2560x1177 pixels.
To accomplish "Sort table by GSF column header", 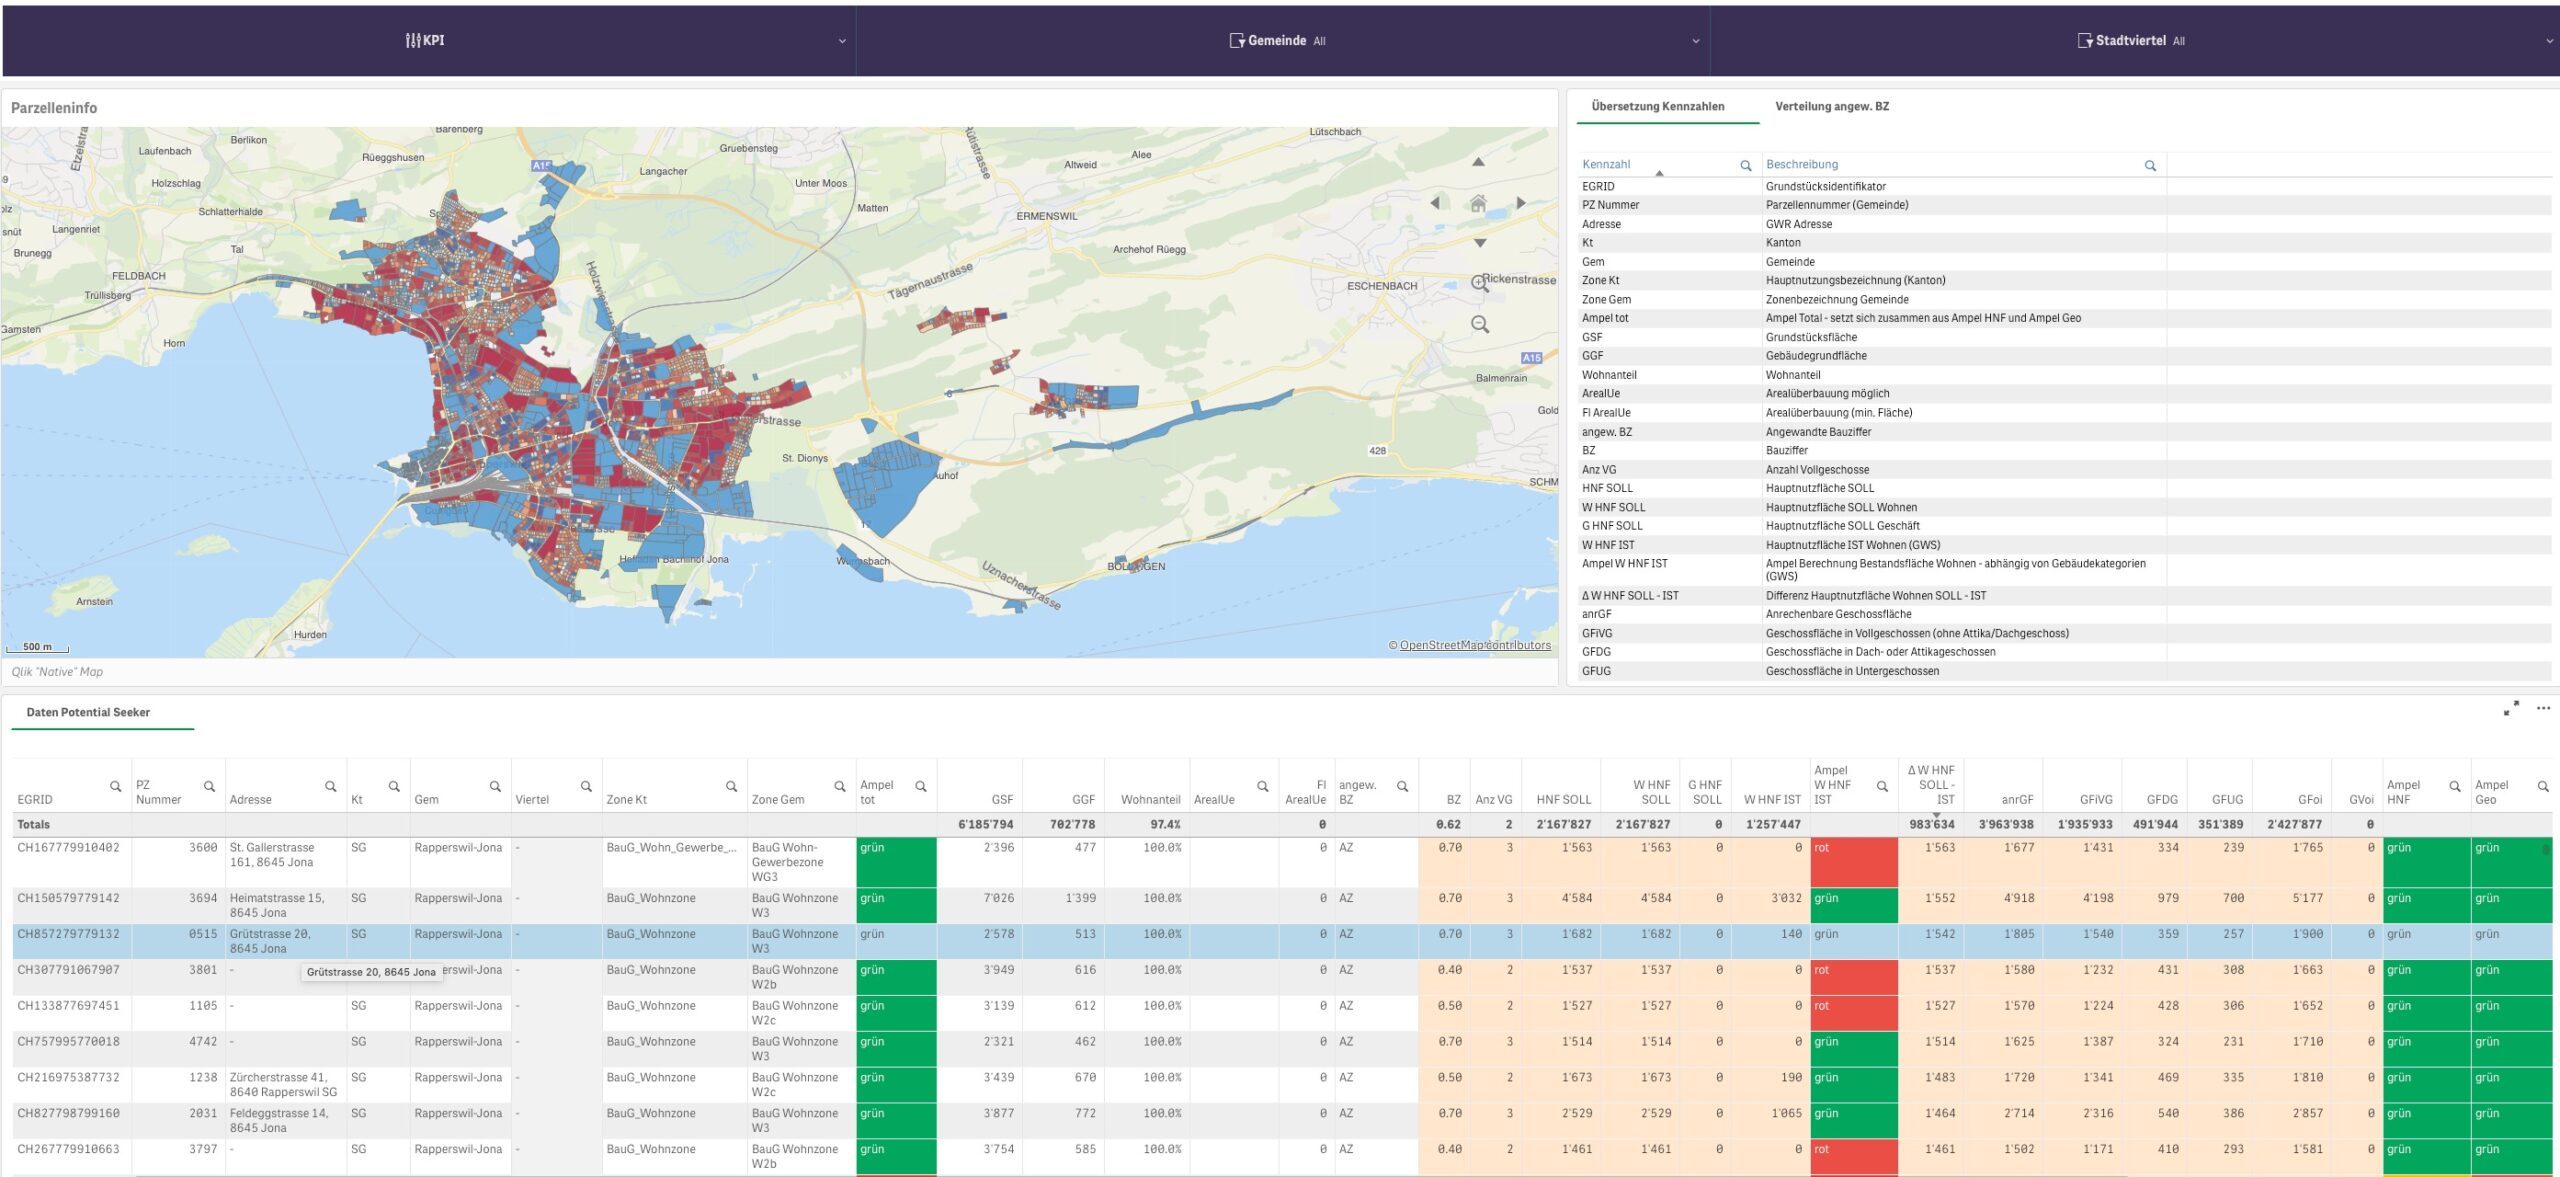I will click(x=1002, y=800).
